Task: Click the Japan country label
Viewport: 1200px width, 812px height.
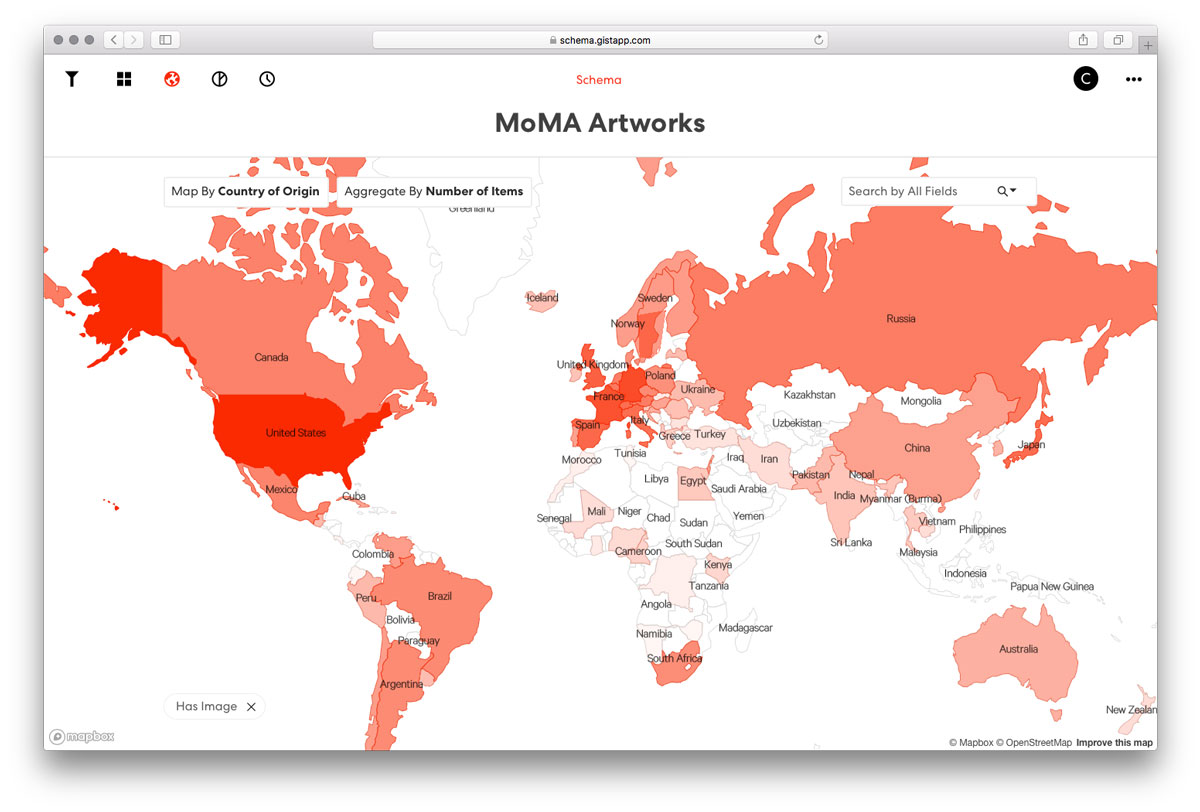Action: (x=1031, y=445)
